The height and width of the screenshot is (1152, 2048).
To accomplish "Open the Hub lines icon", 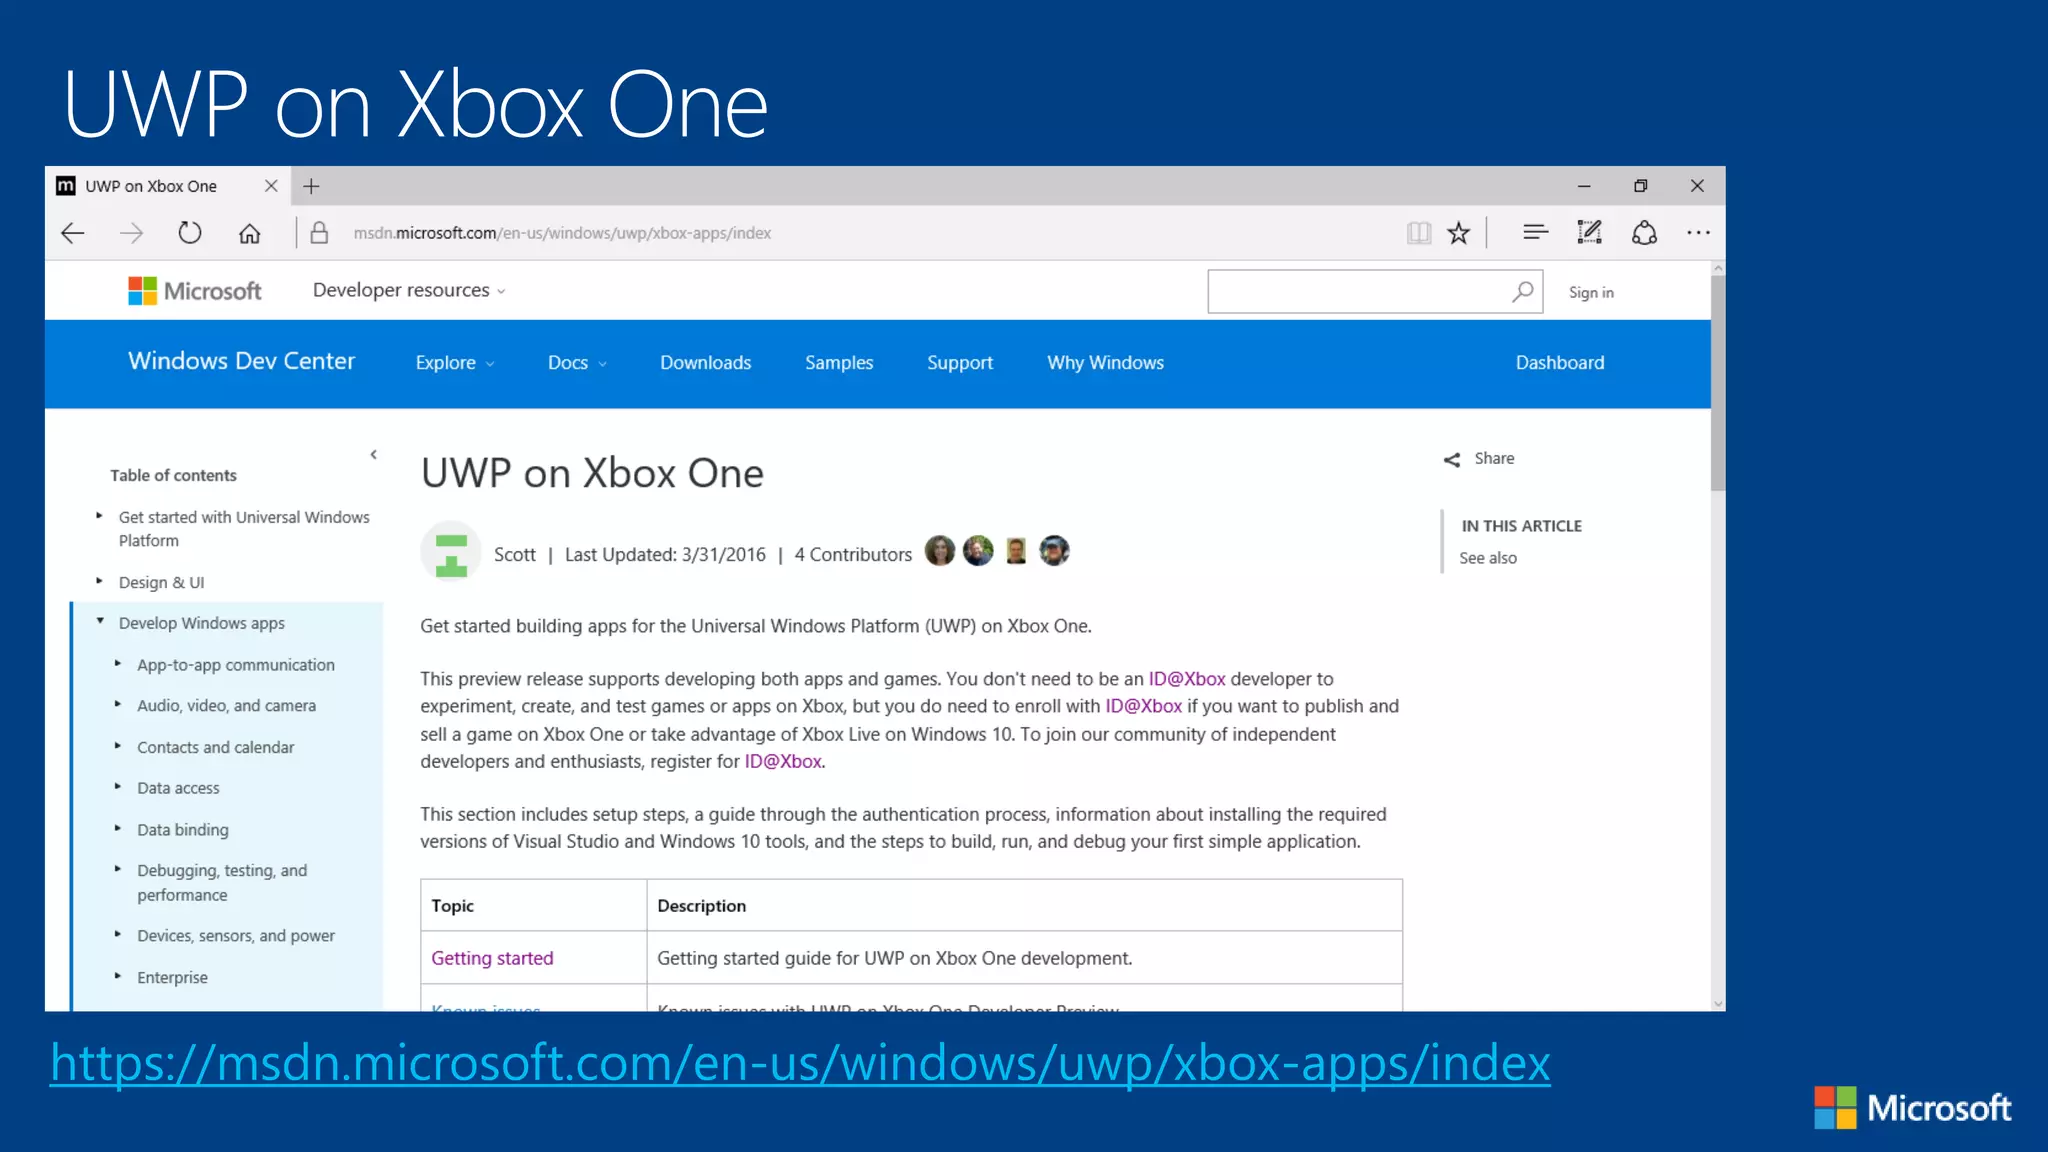I will (1535, 232).
